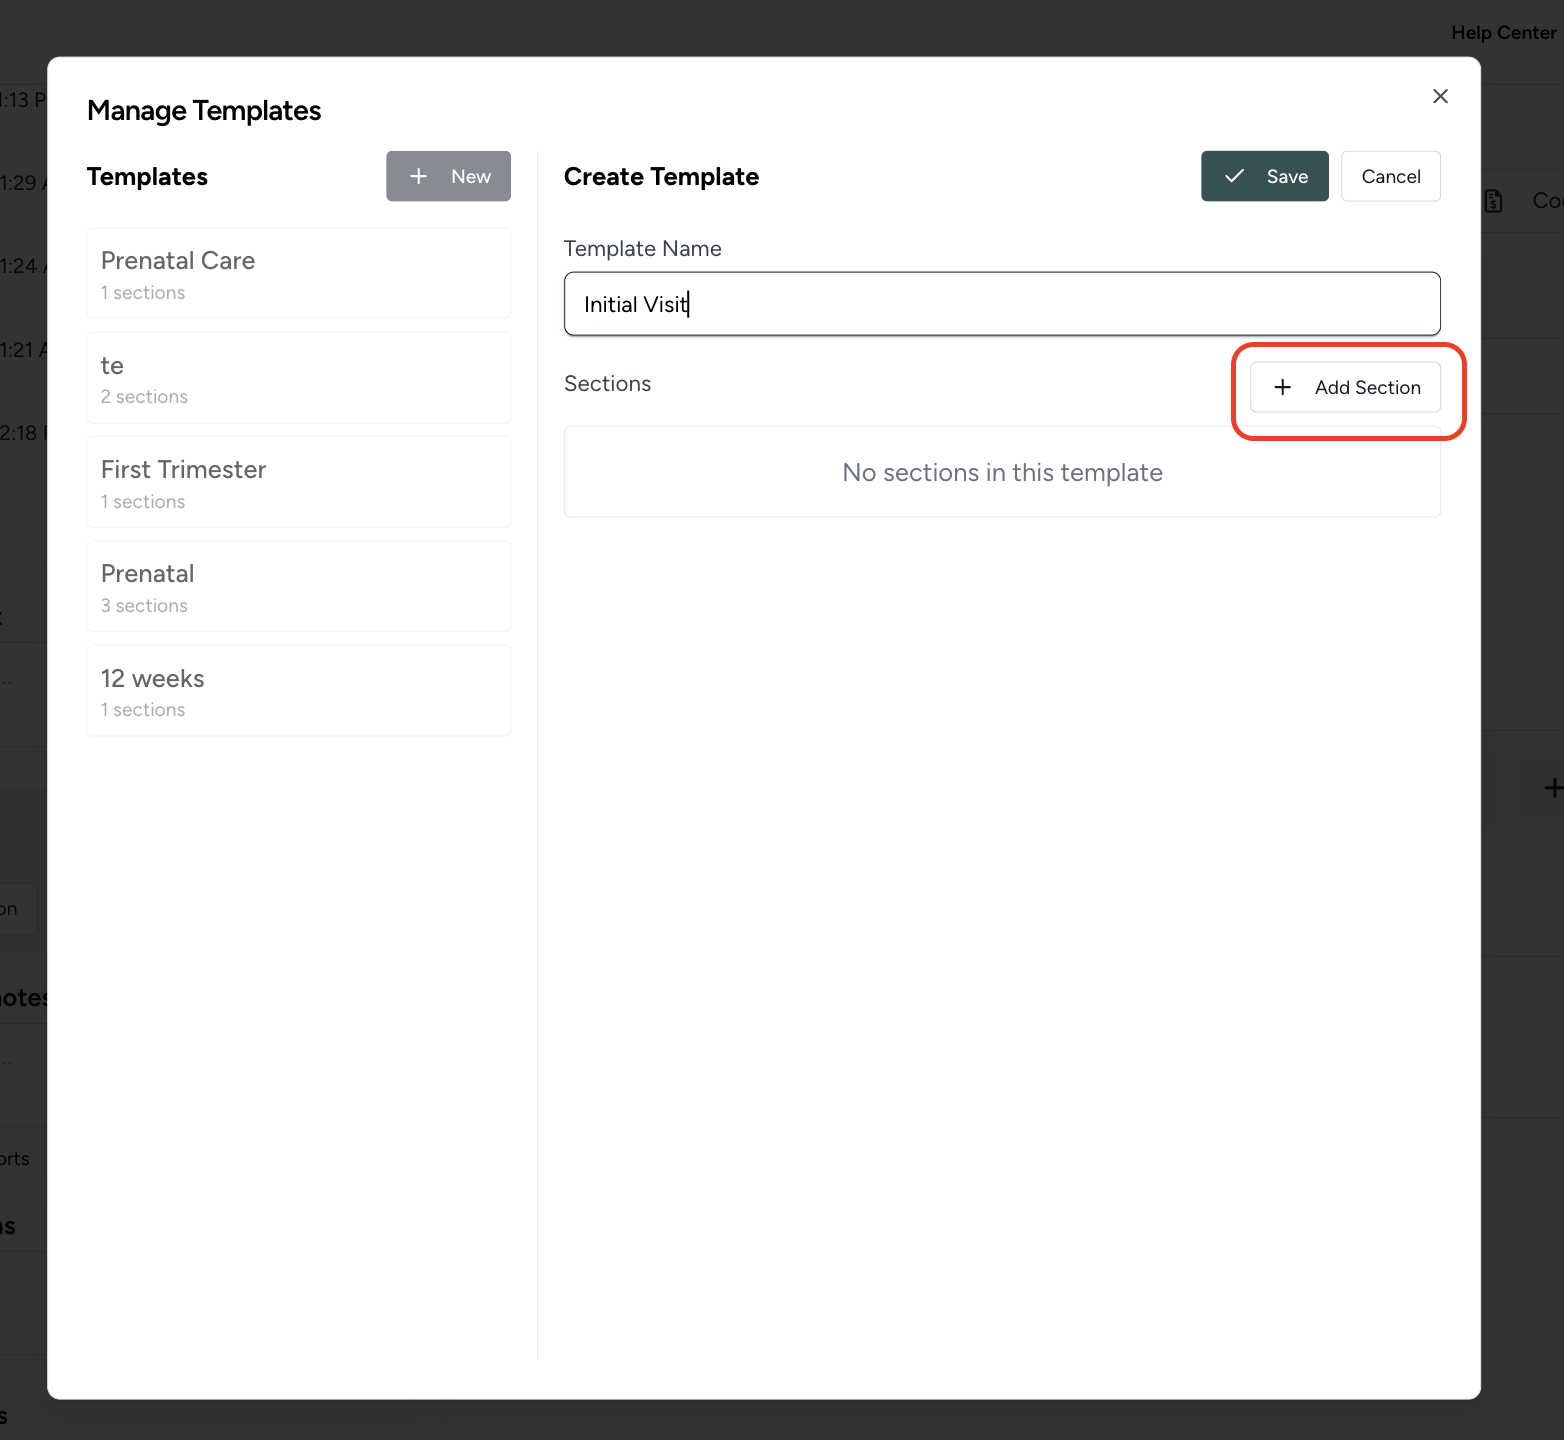Click the Manage Templates title
The image size is (1564, 1440).
204,111
